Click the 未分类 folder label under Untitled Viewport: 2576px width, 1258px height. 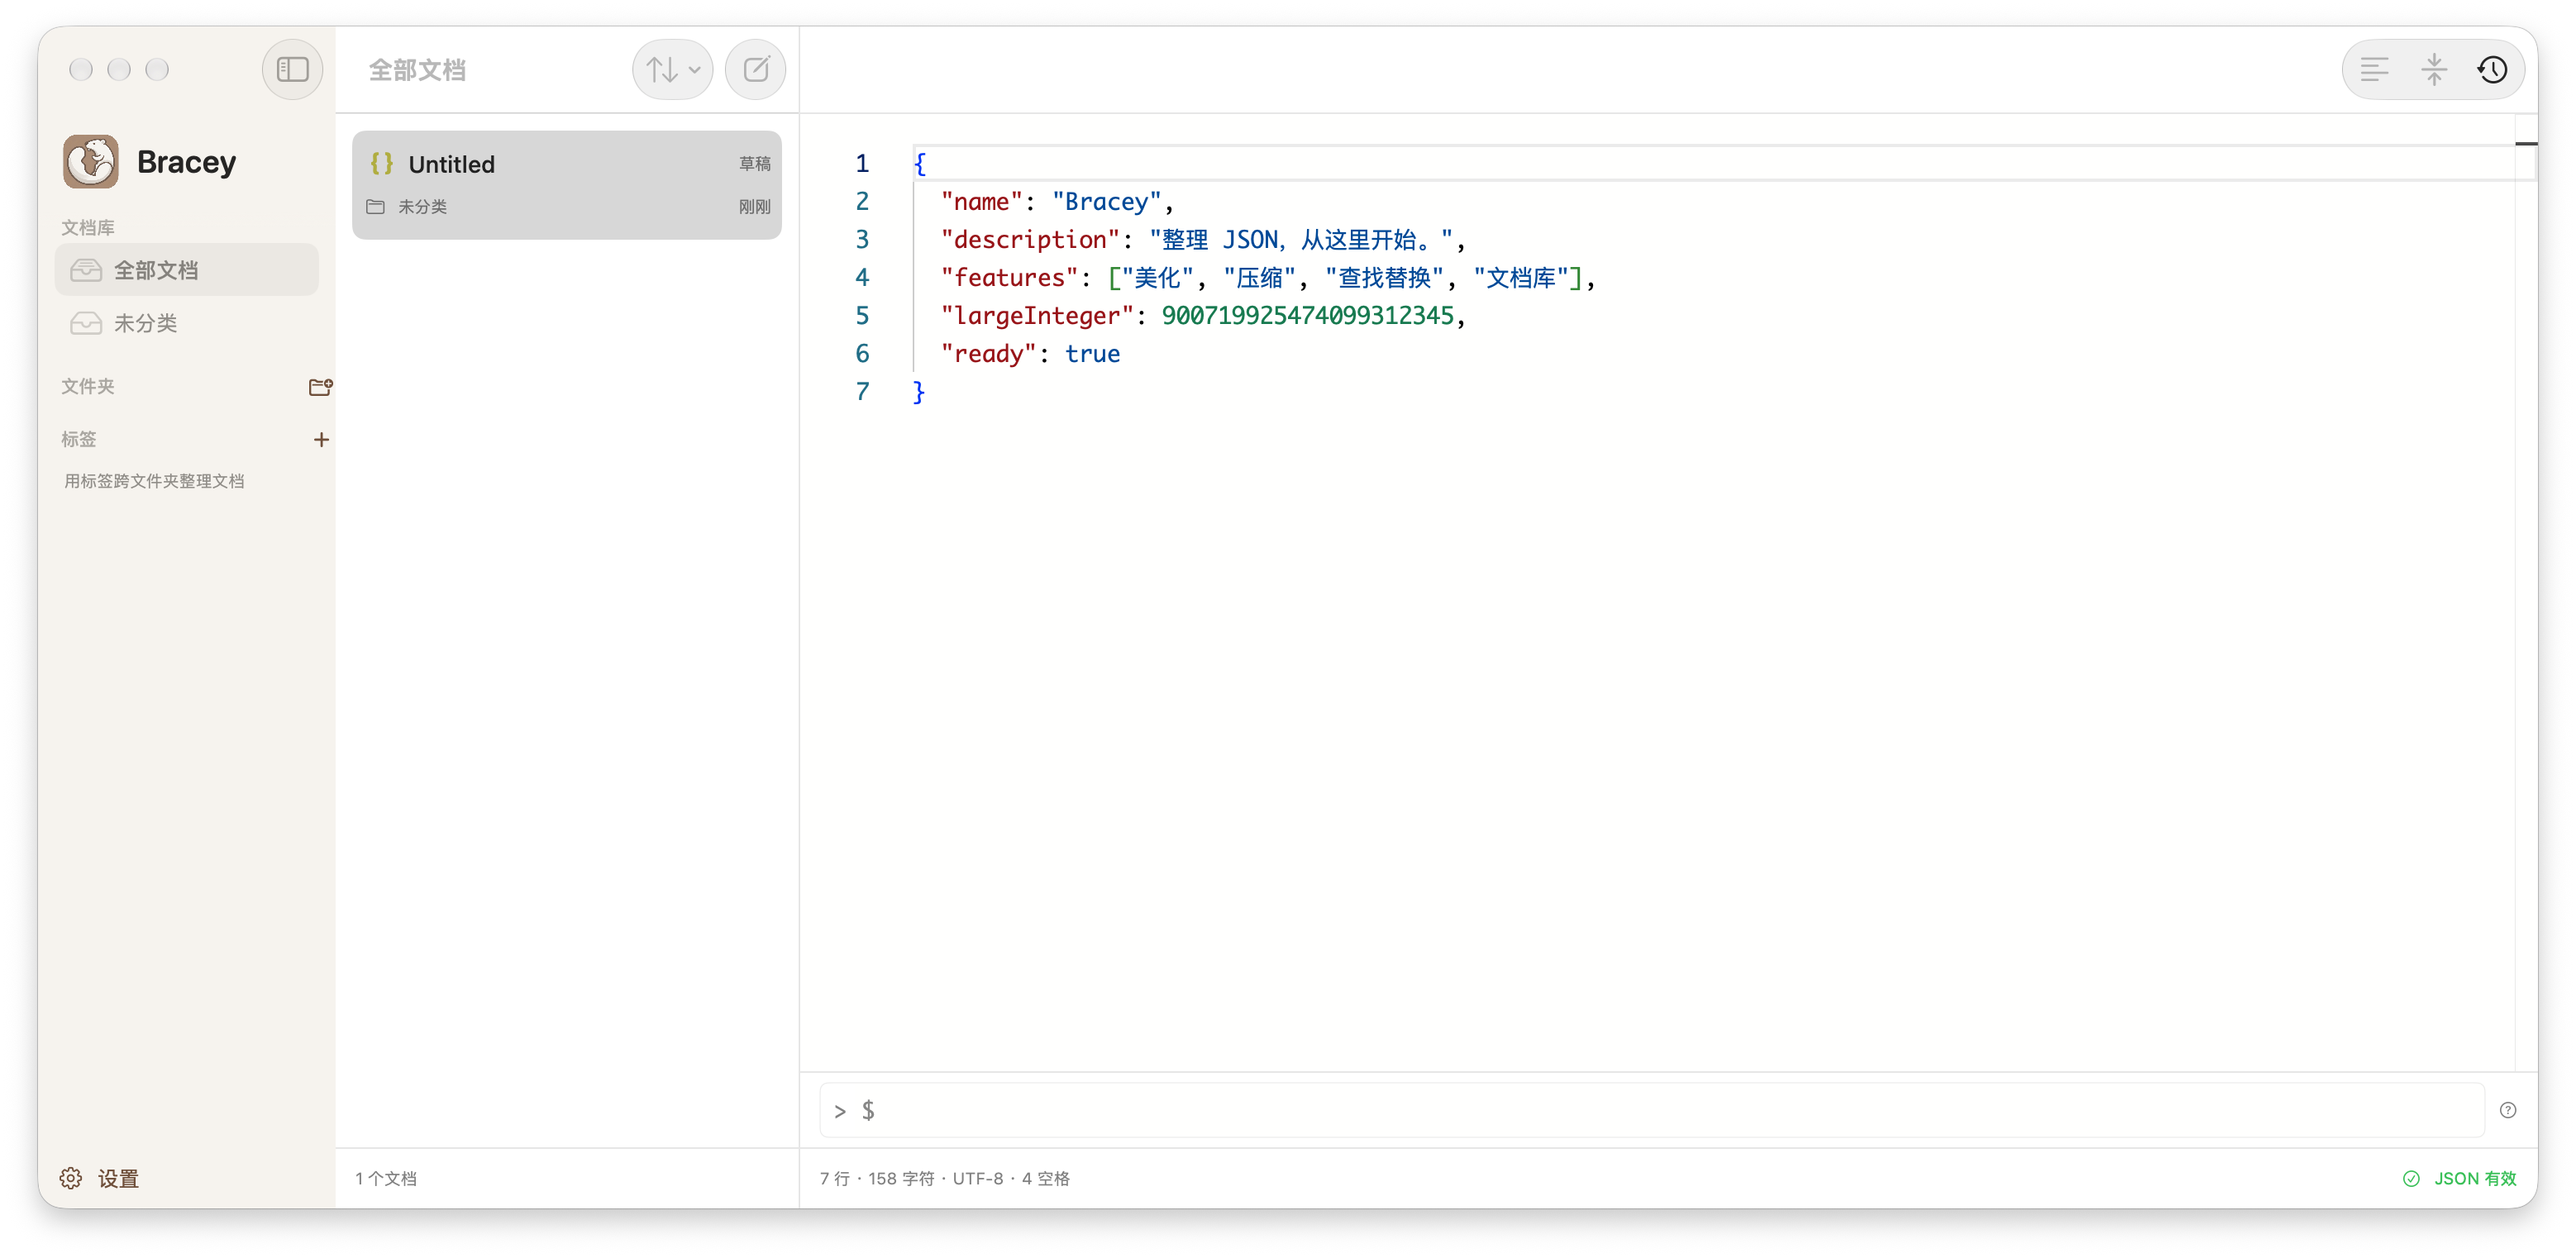(422, 207)
